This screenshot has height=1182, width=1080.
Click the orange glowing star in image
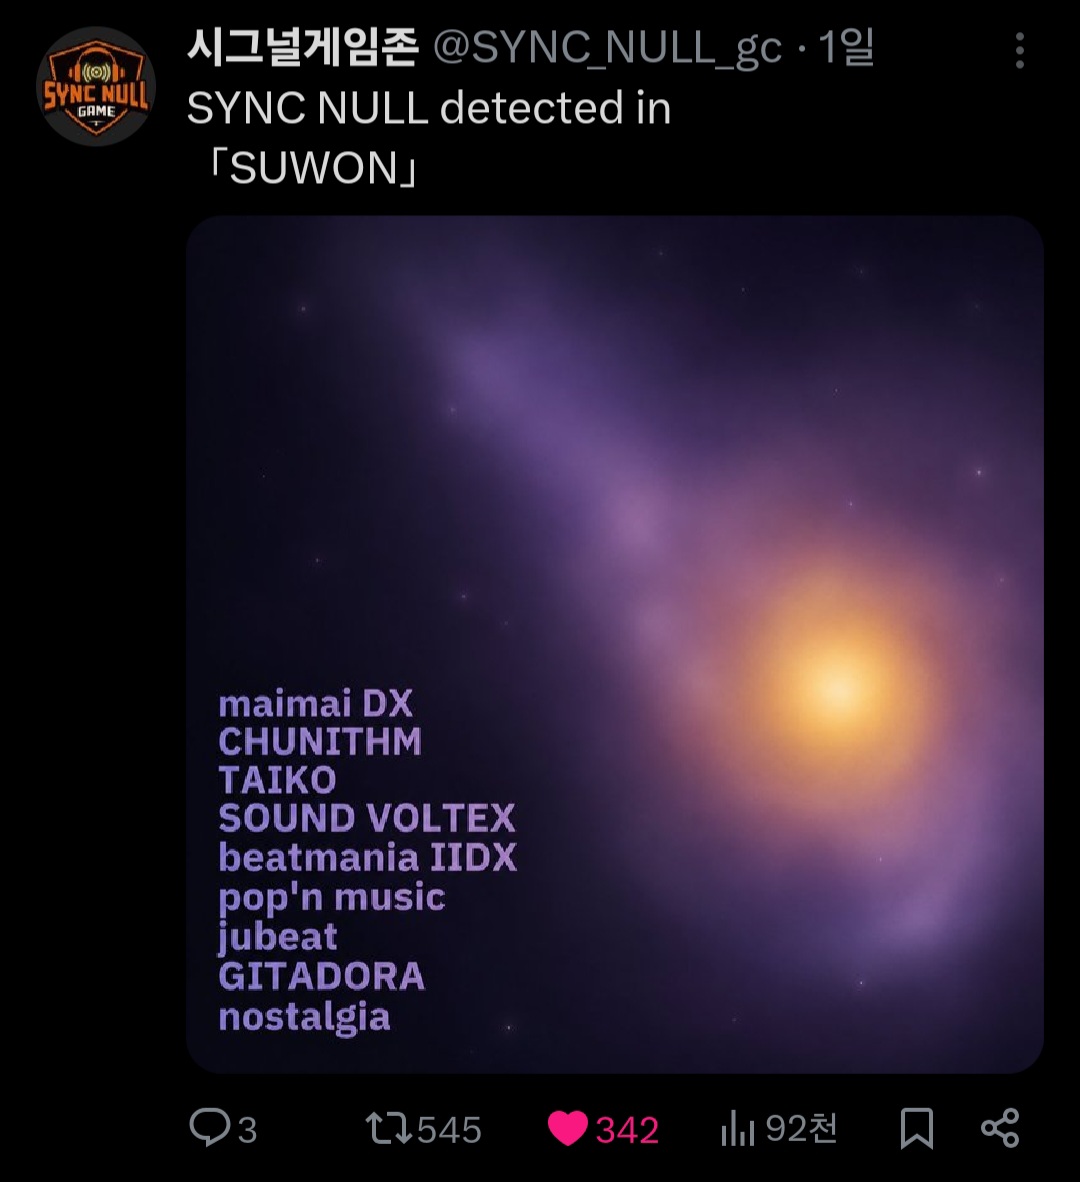[x=838, y=687]
